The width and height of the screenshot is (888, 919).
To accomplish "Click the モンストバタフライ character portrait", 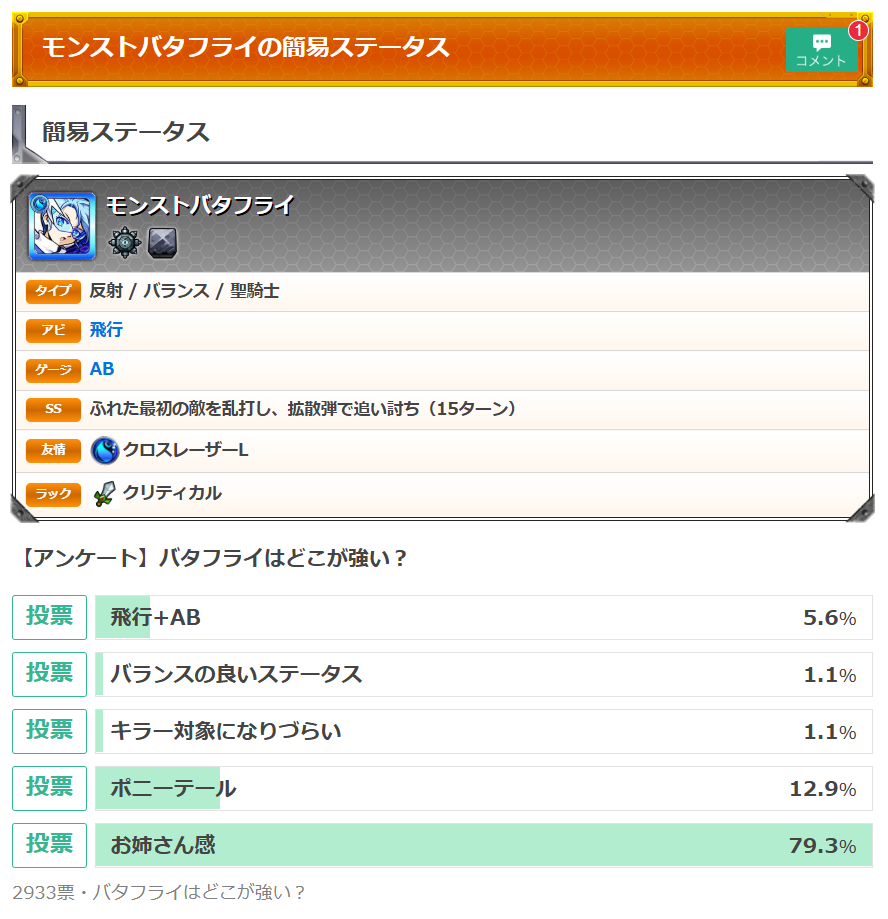I will pos(62,226).
